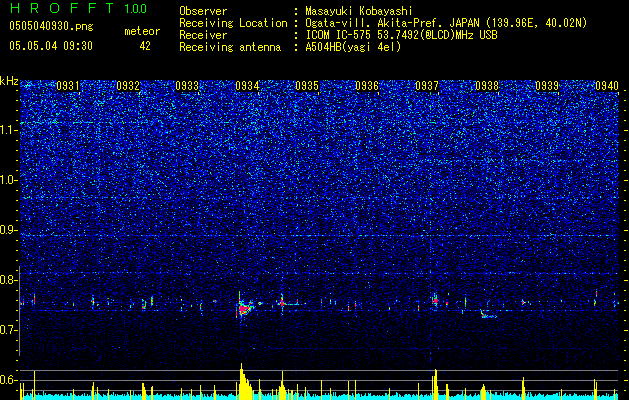Image resolution: width=629 pixels, height=400 pixels.
Task: Click the Receiving Location field label
Action: pos(233,23)
